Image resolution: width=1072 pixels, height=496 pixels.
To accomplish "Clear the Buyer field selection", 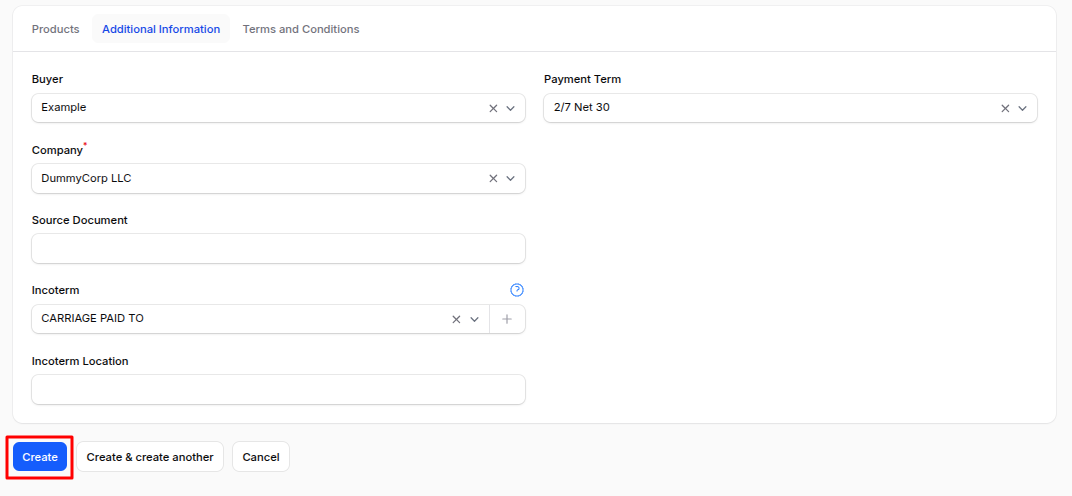I will click(493, 108).
